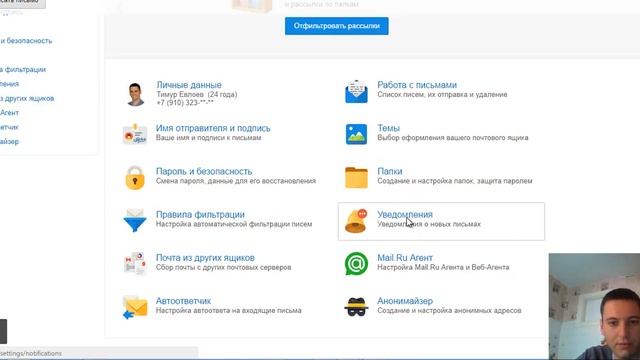Go to Пароль и безопасность link

point(204,171)
